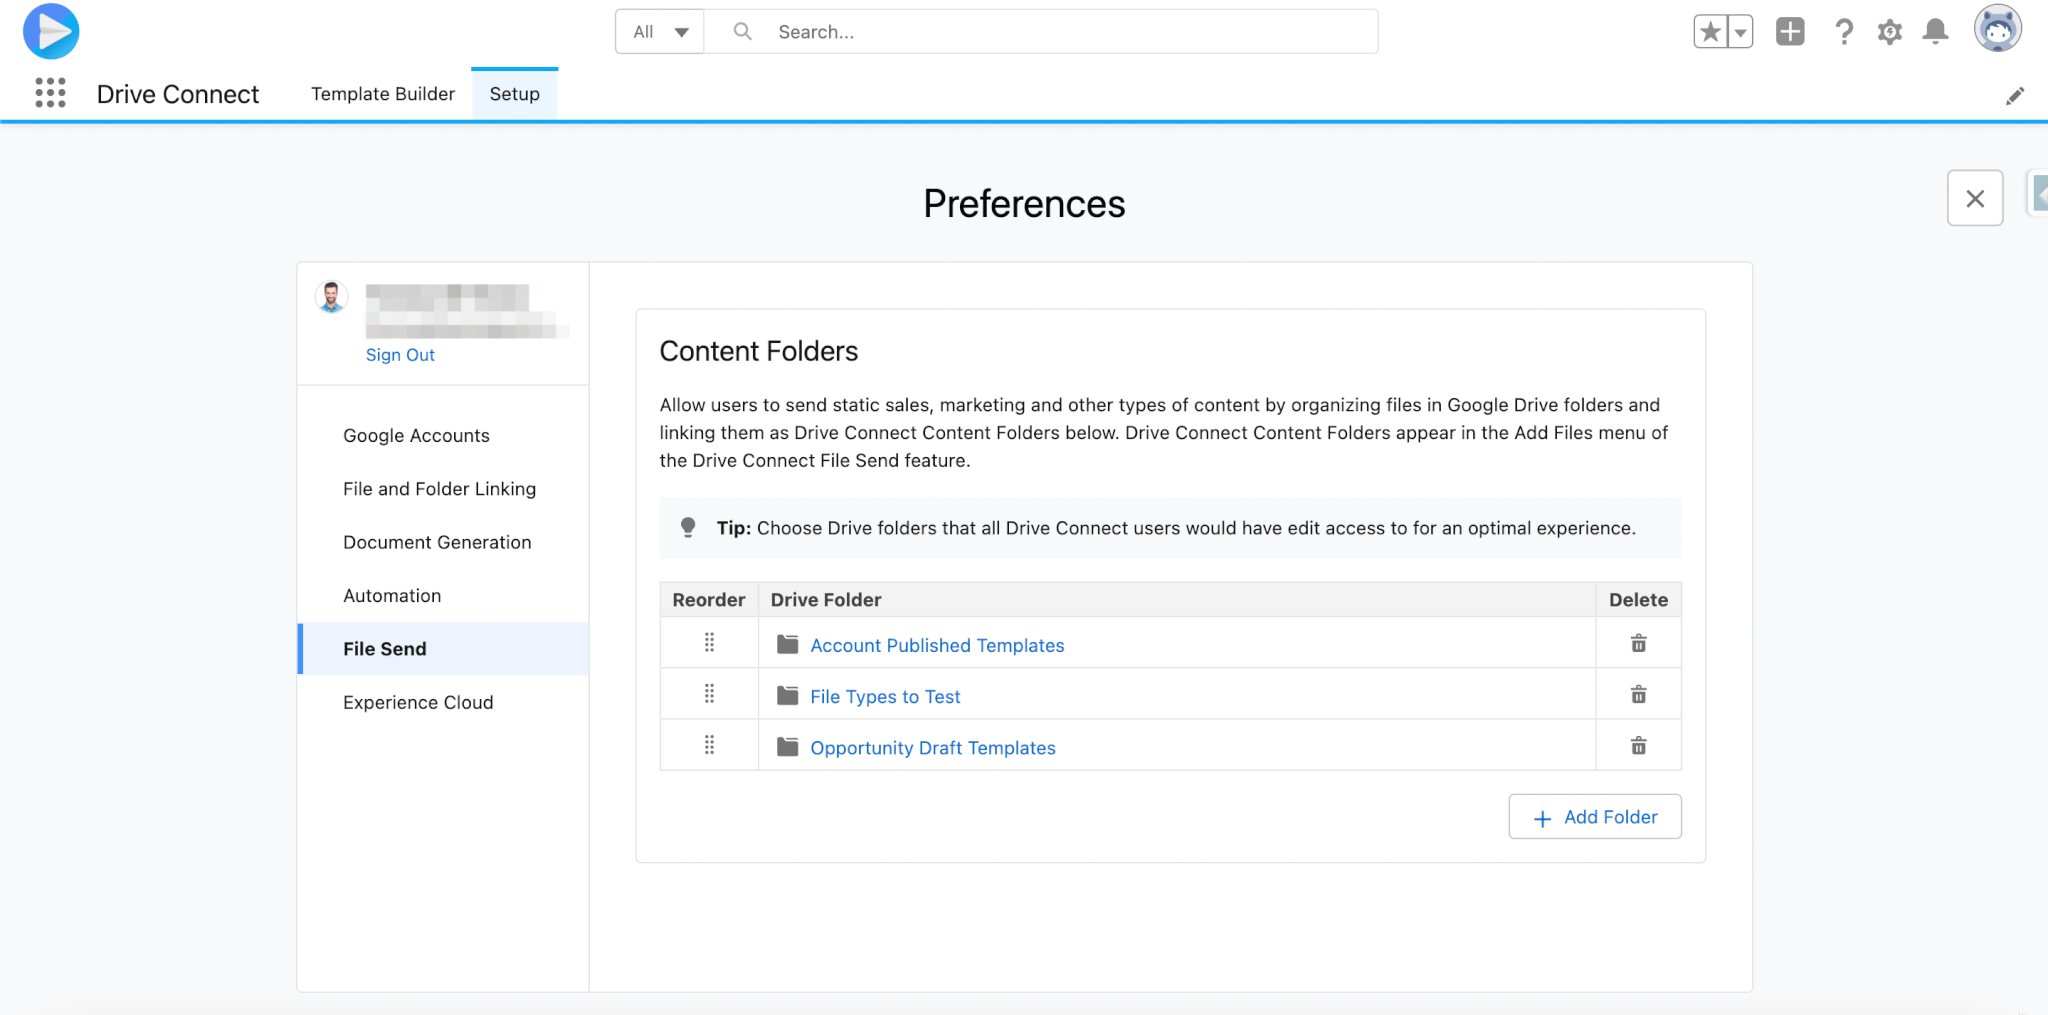Grab reorder handle for Account Published Templates
Screen dimensions: 2048x1015
coord(709,642)
